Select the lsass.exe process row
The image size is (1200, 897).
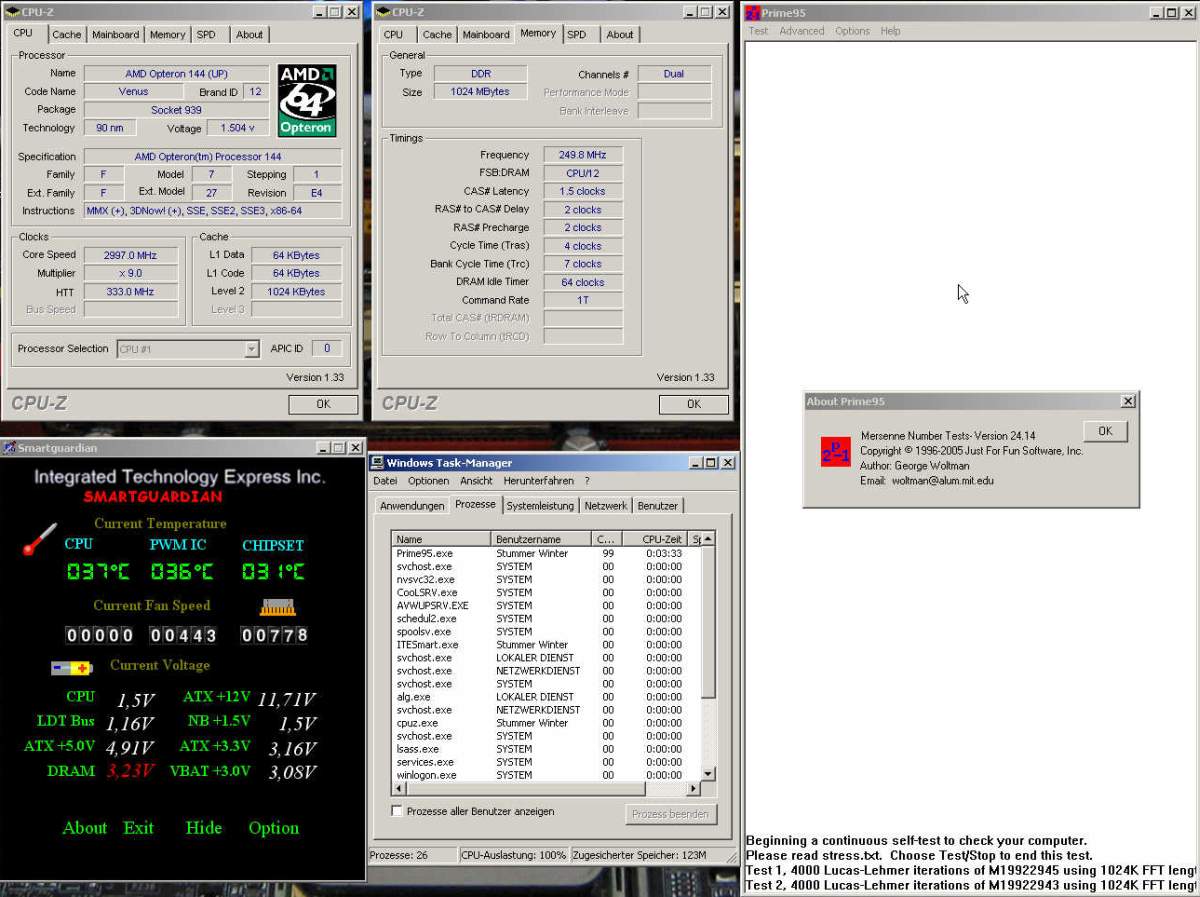pyautogui.click(x=546, y=748)
